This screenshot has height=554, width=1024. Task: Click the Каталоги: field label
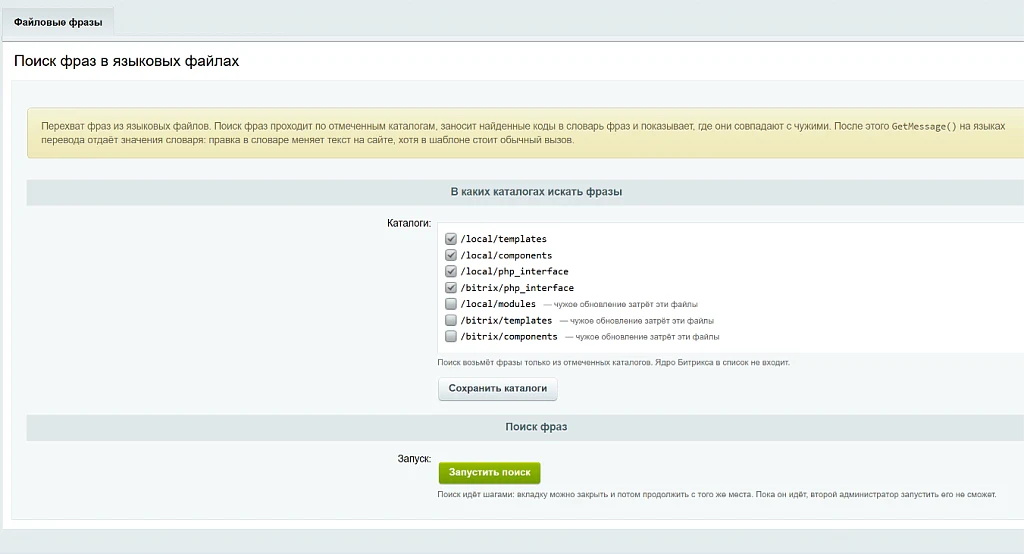[409, 223]
